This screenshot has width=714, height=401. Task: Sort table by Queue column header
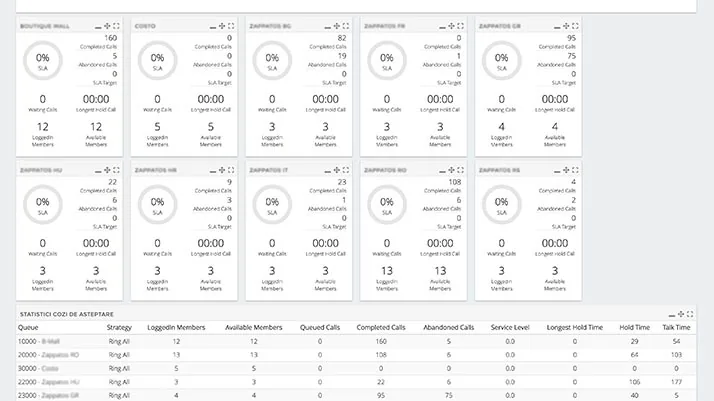[x=28, y=327]
